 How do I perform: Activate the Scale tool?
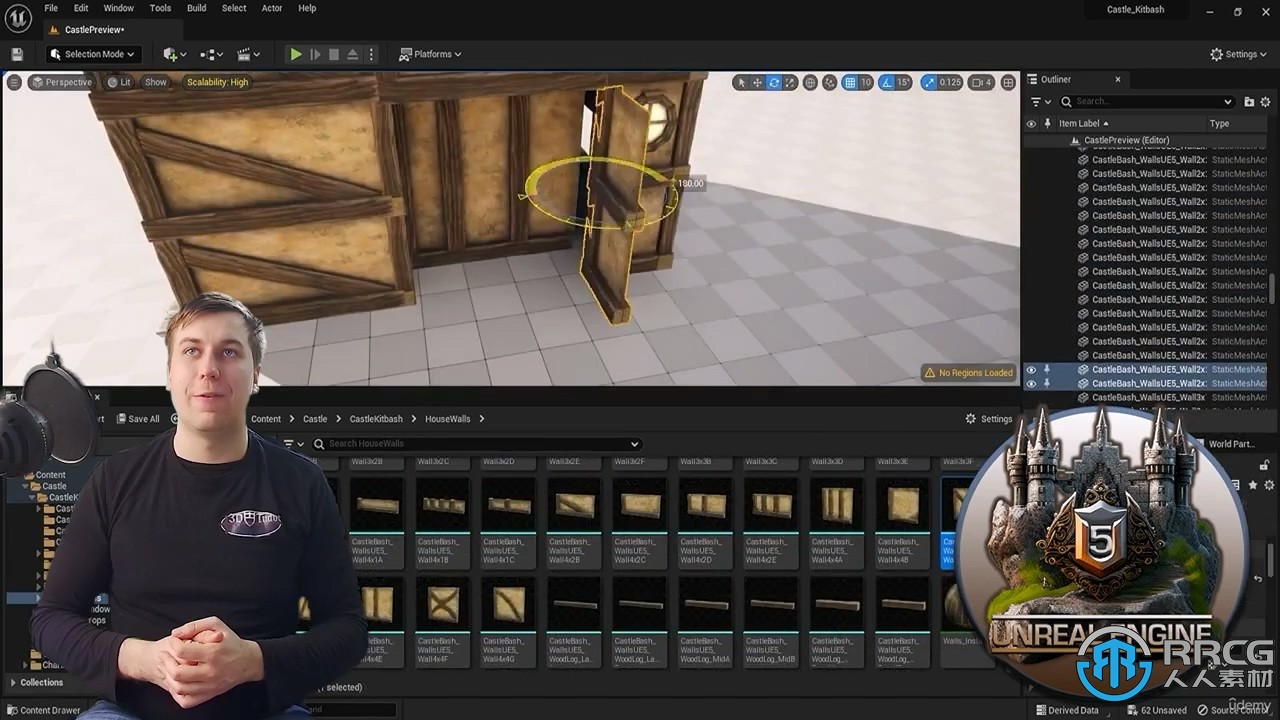[x=790, y=82]
